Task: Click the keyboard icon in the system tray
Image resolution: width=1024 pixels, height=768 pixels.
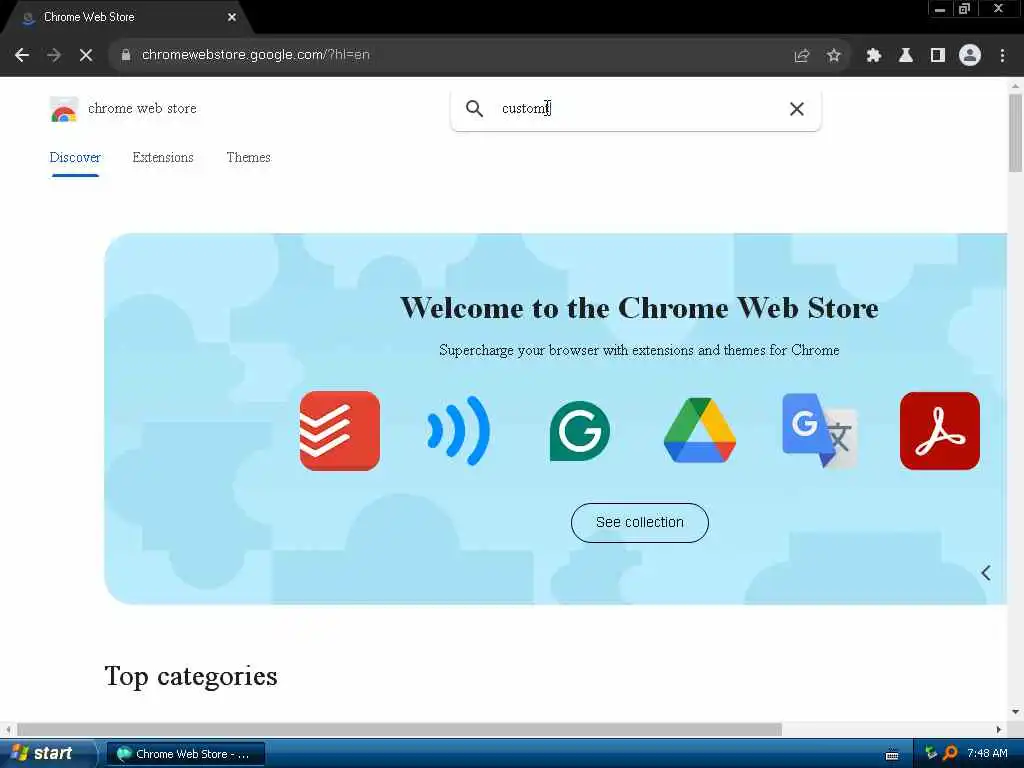Action: coord(892,755)
